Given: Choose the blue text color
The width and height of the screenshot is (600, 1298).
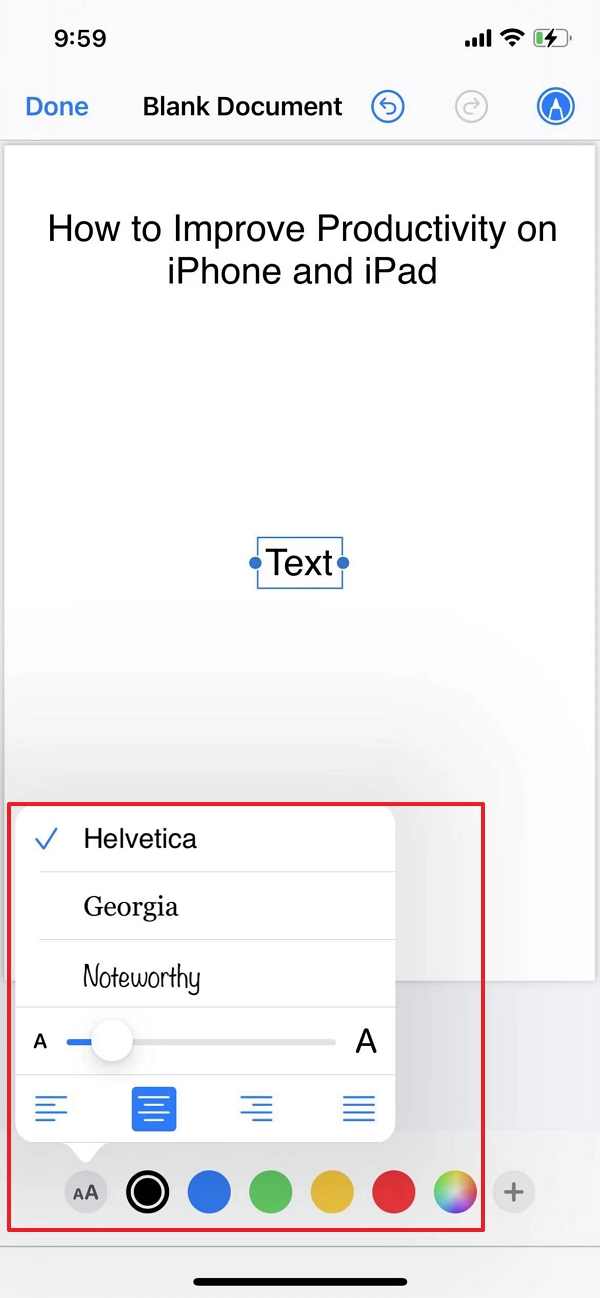Looking at the screenshot, I should click(209, 1191).
